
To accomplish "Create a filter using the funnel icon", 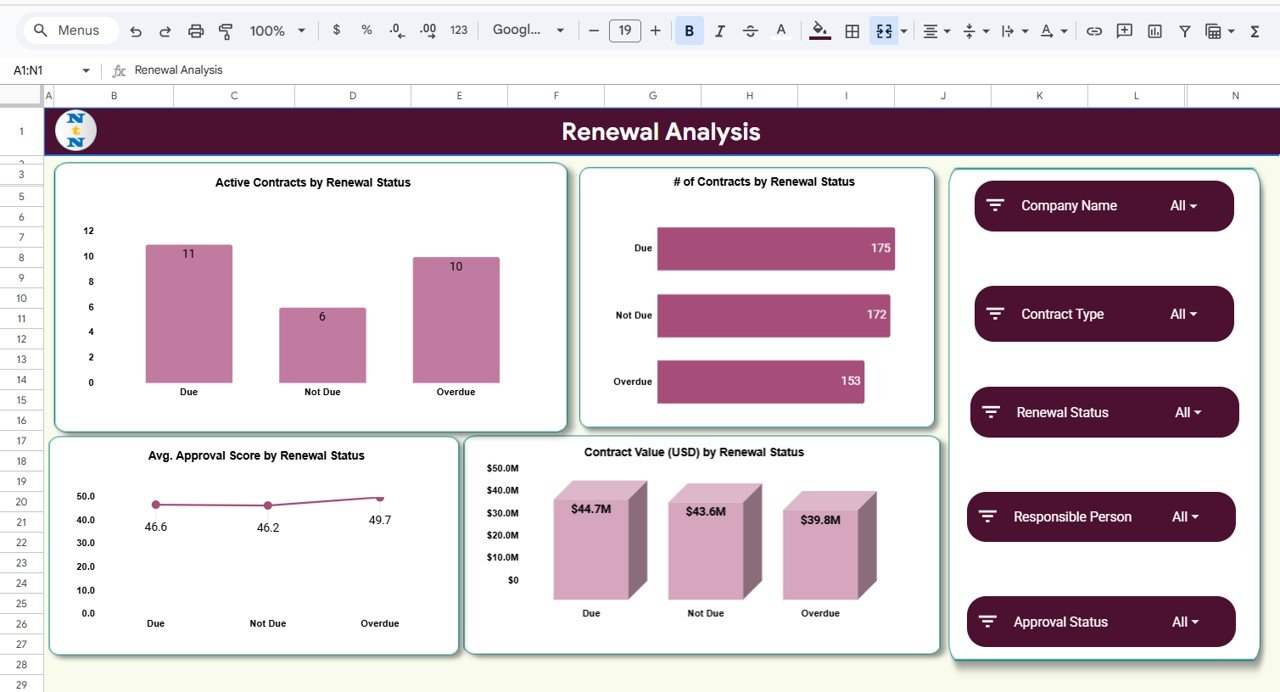I will click(x=1184, y=31).
